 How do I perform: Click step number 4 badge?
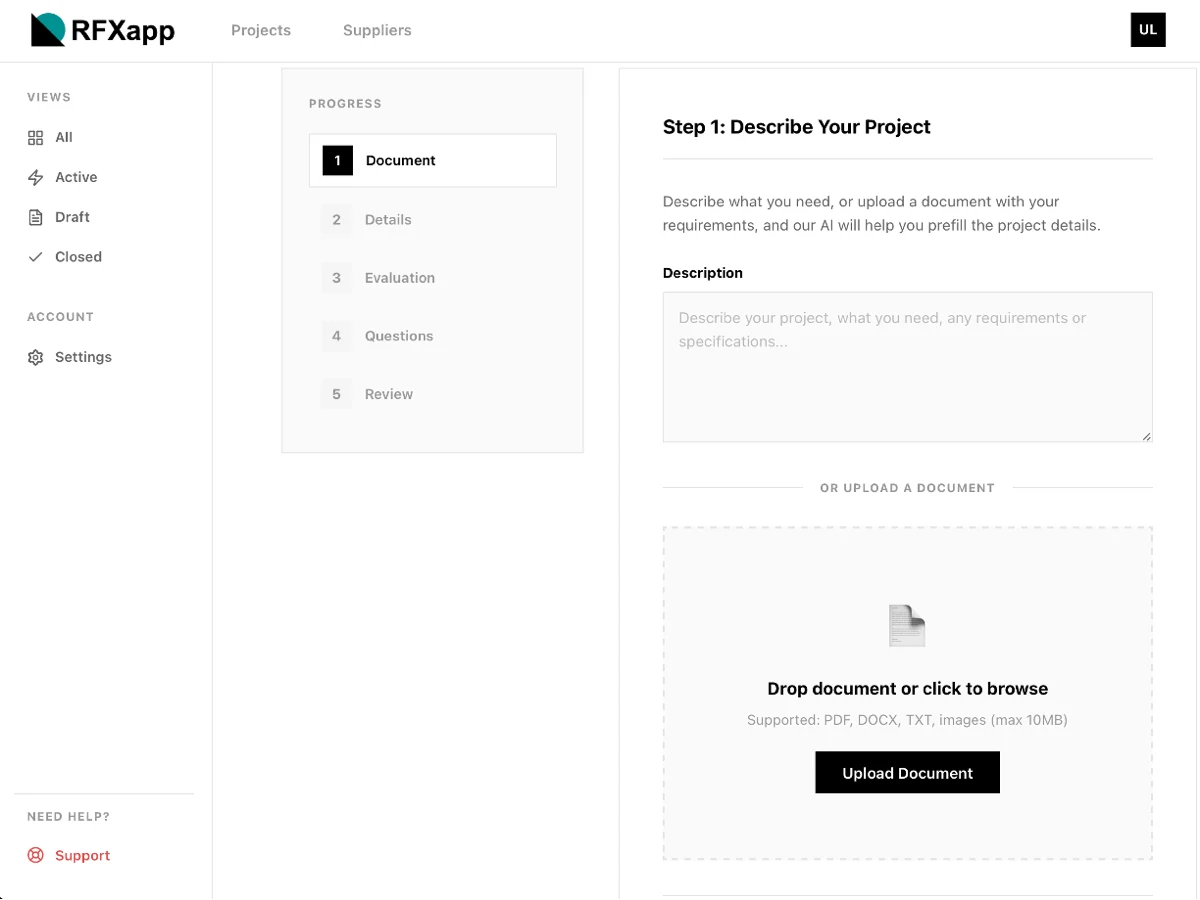point(337,336)
